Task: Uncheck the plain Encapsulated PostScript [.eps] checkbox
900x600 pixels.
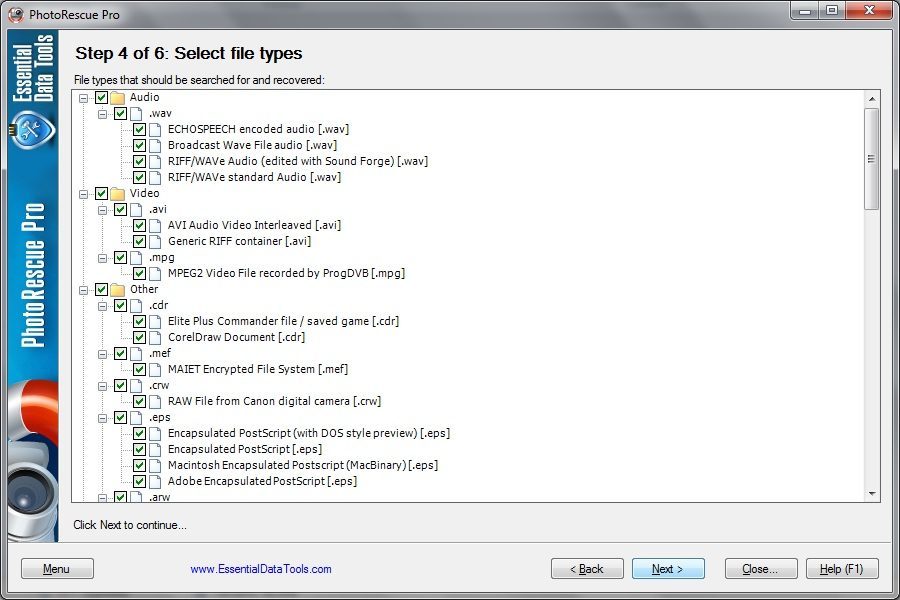Action: [x=139, y=450]
